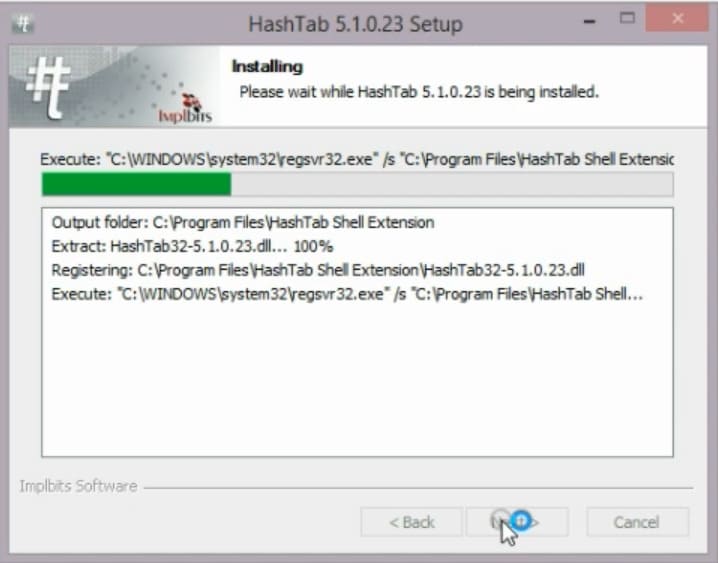Select the Execute regsvr32 line in the log list
Image resolution: width=718 pixels, height=563 pixels.
tap(347, 294)
